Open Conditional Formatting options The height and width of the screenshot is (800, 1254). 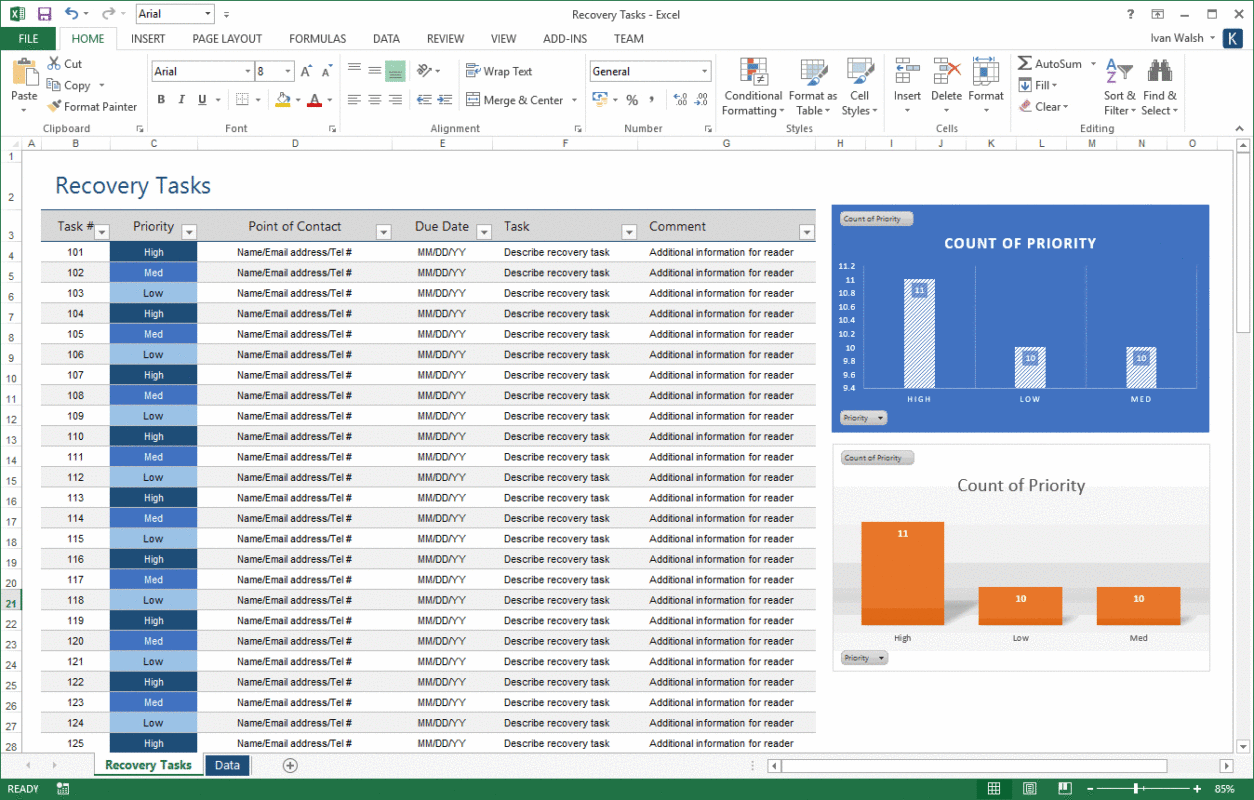point(752,87)
